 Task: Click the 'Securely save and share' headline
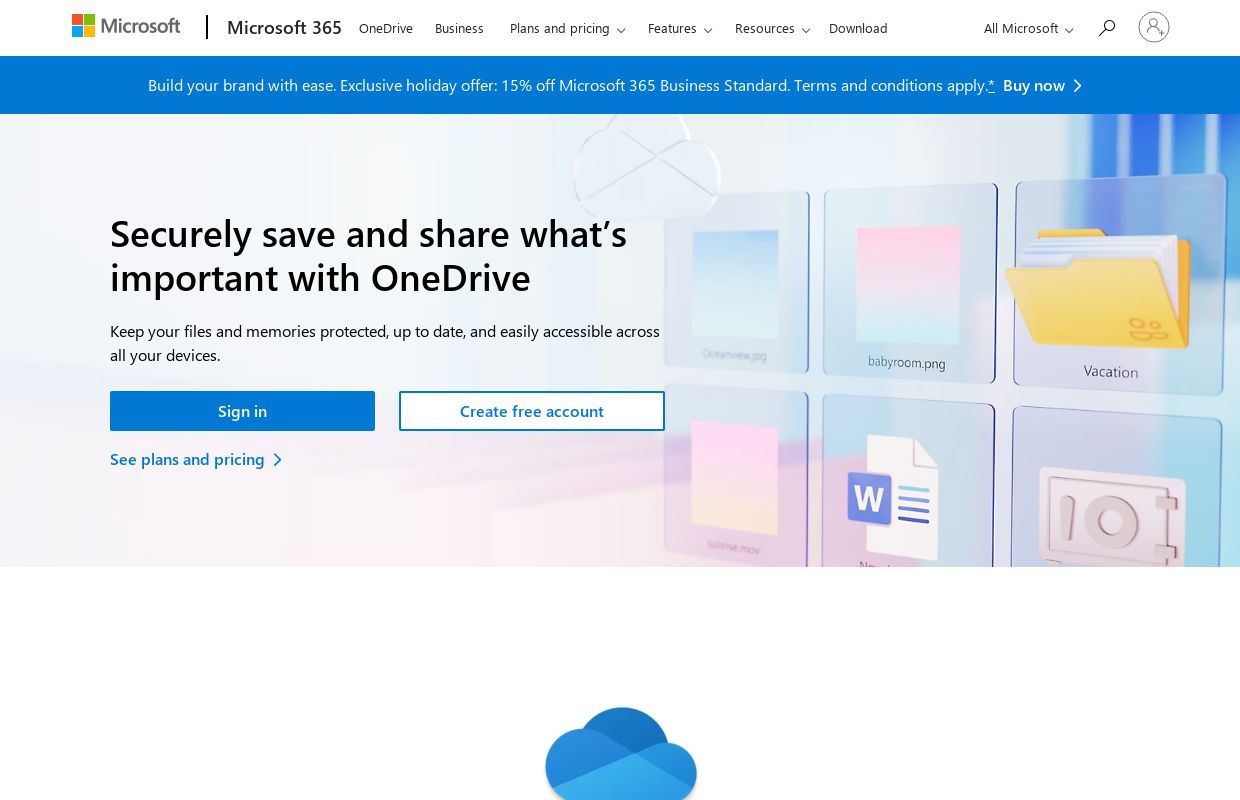click(368, 255)
